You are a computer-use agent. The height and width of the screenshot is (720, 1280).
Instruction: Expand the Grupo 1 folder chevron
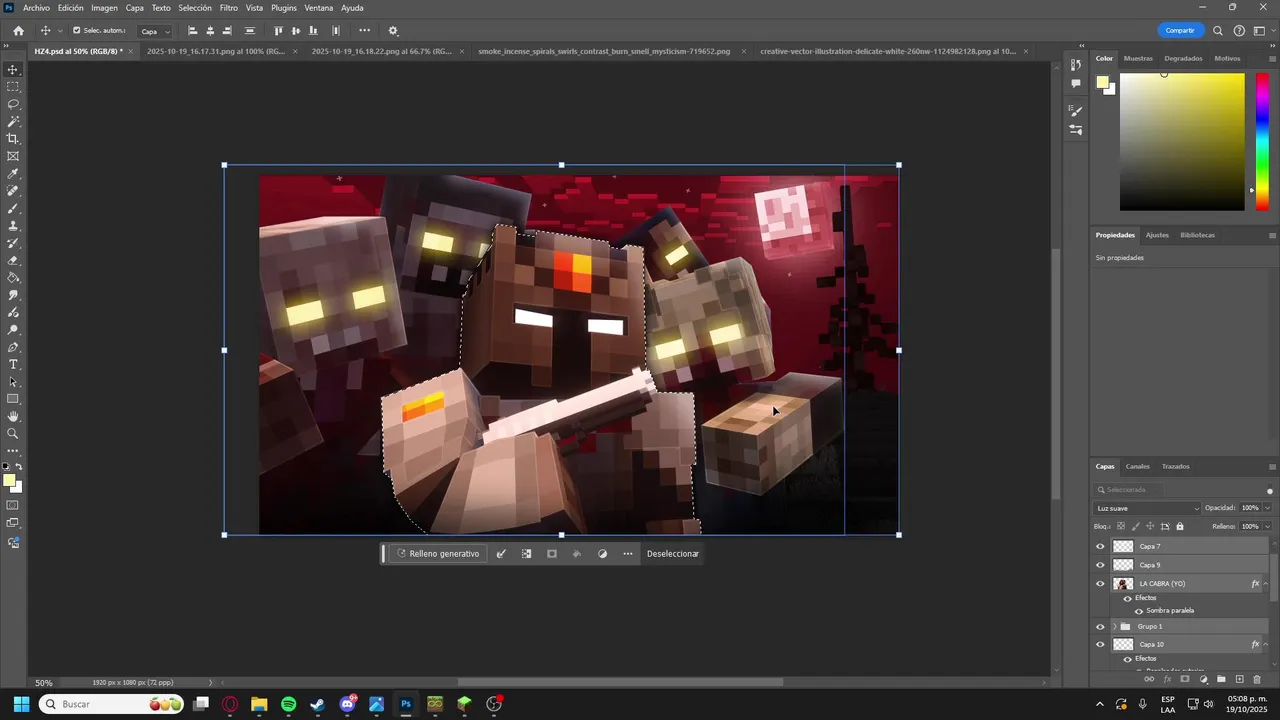[x=1114, y=626]
